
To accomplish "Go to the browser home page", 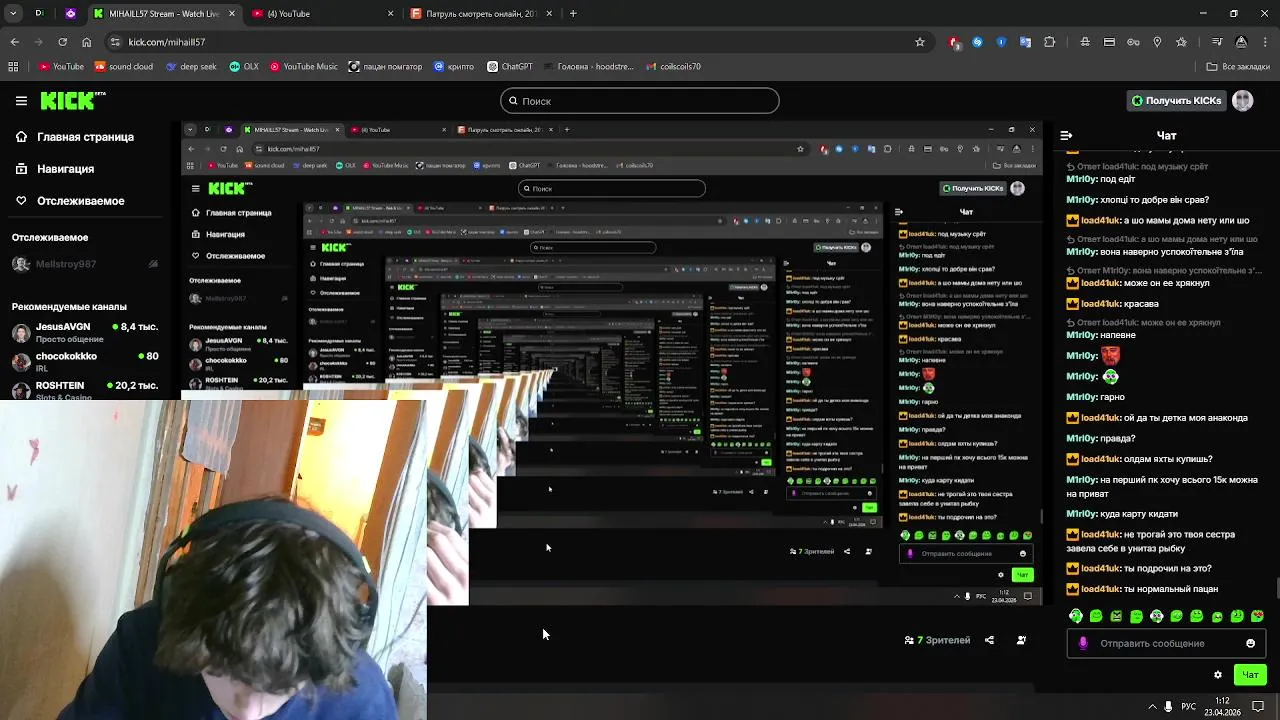I will coord(86,42).
